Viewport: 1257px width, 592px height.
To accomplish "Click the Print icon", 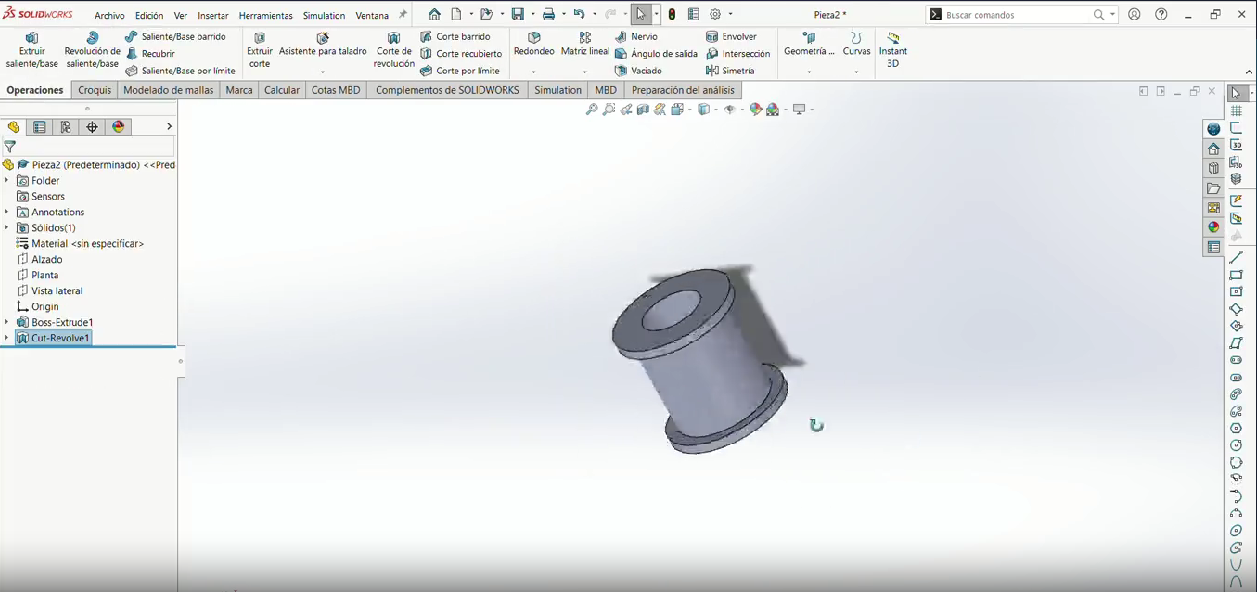I will point(548,14).
